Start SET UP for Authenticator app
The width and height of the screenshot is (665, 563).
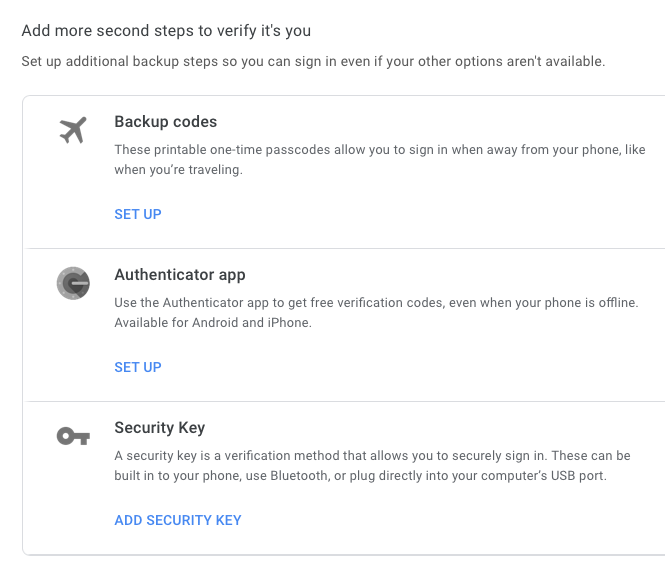[x=138, y=367]
